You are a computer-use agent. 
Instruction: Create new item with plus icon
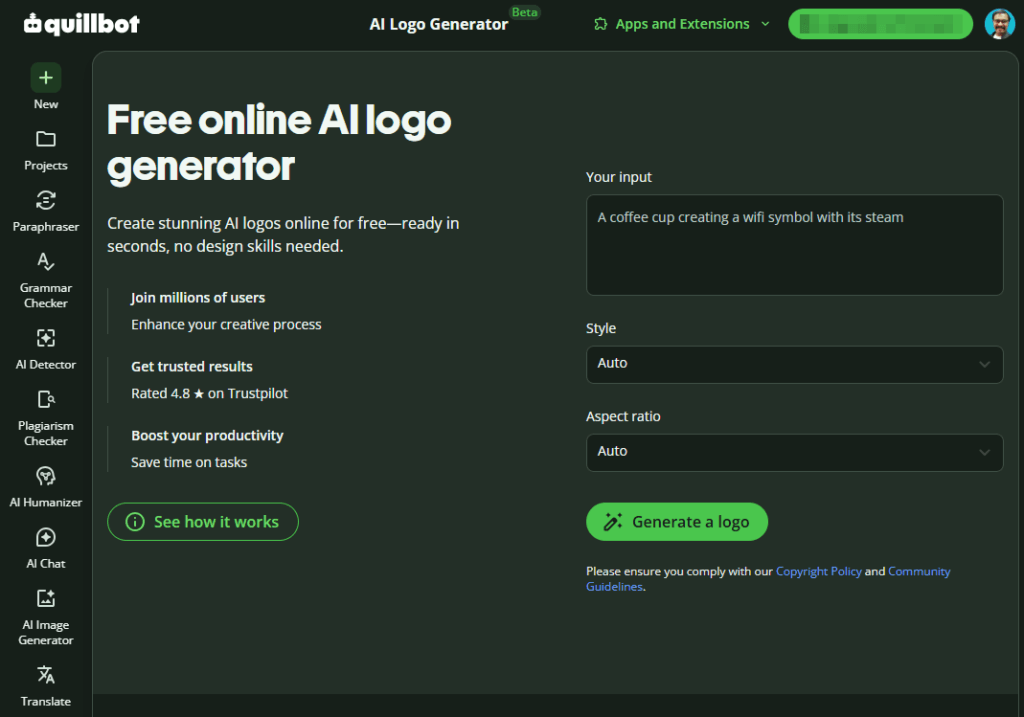tap(46, 78)
